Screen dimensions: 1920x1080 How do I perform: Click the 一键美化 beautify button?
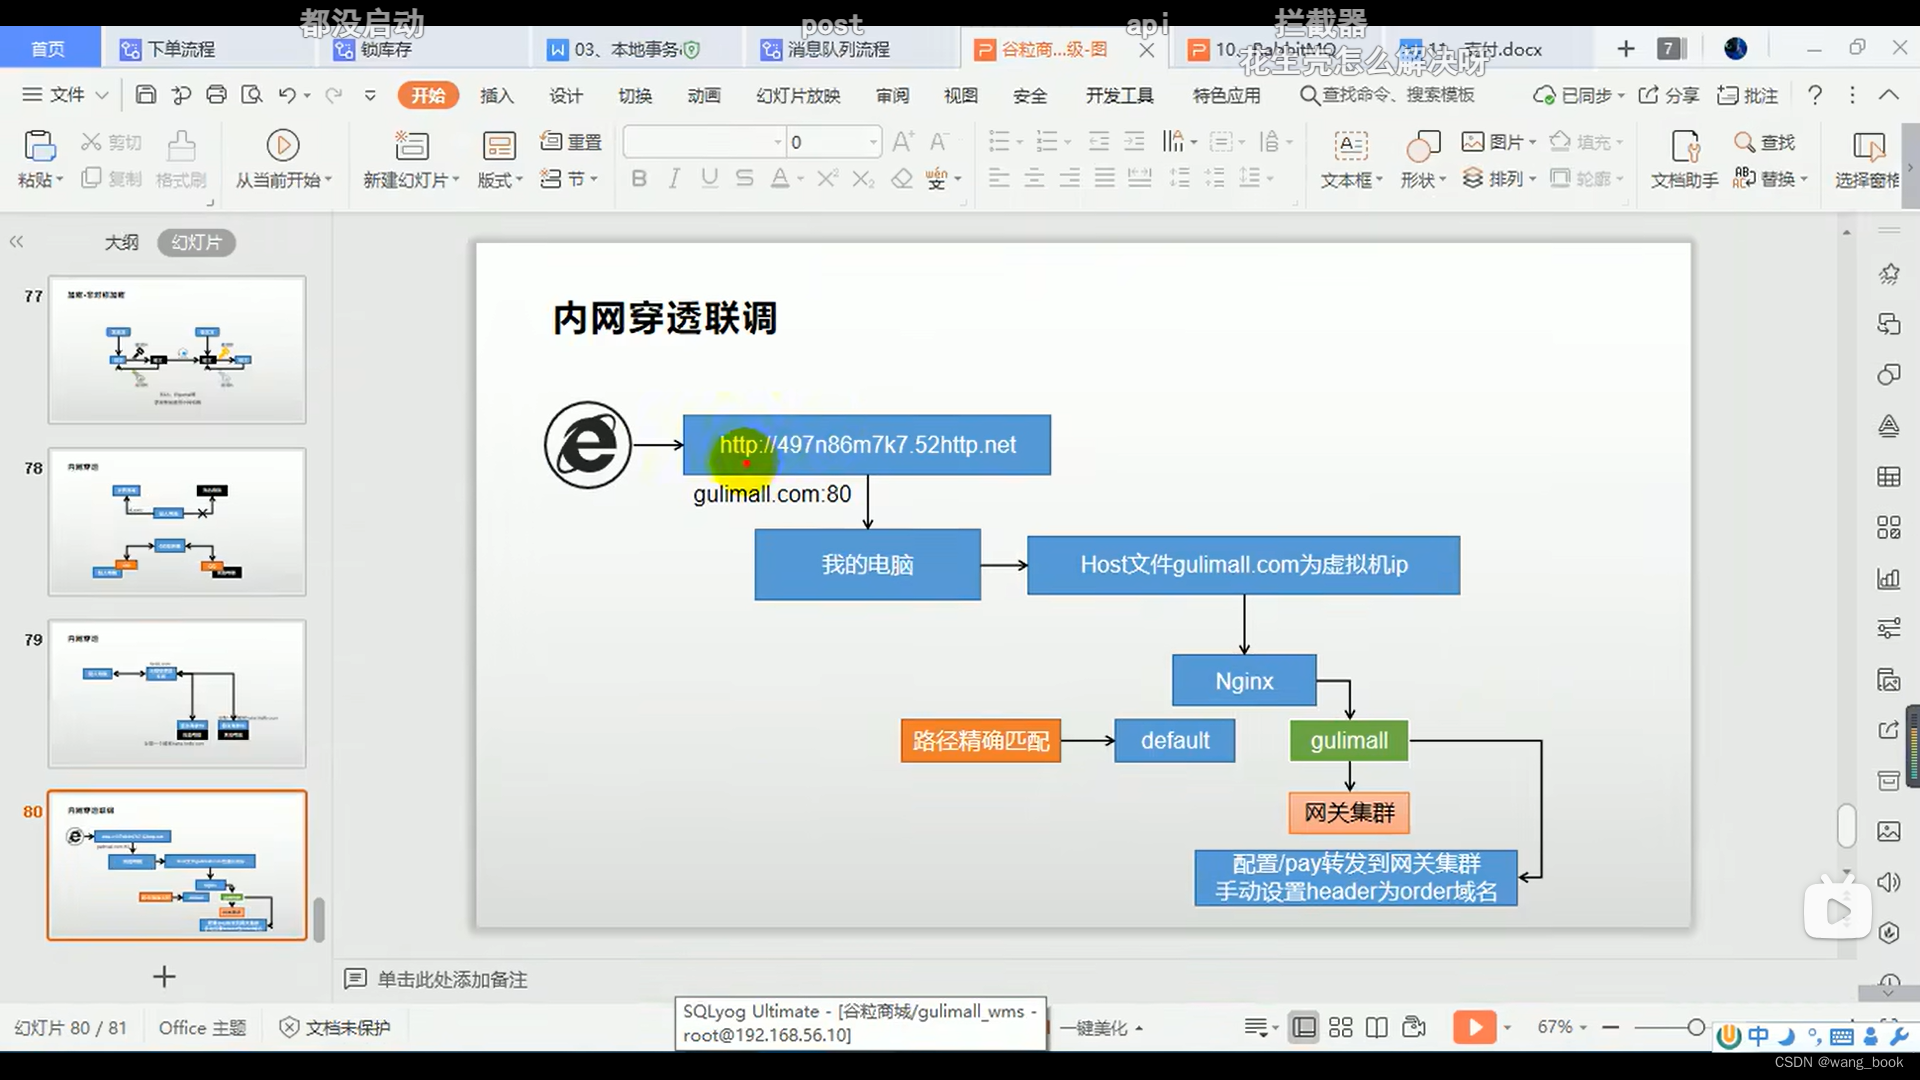point(1100,1027)
